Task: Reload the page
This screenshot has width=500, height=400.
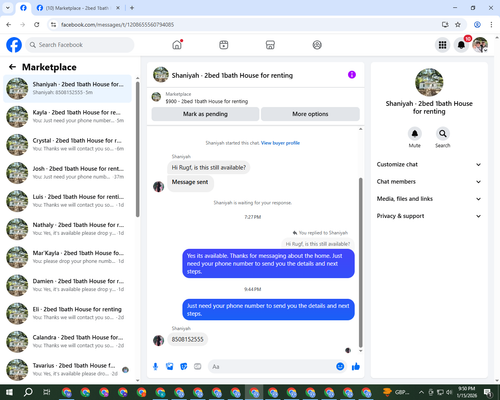Action: coord(37,25)
